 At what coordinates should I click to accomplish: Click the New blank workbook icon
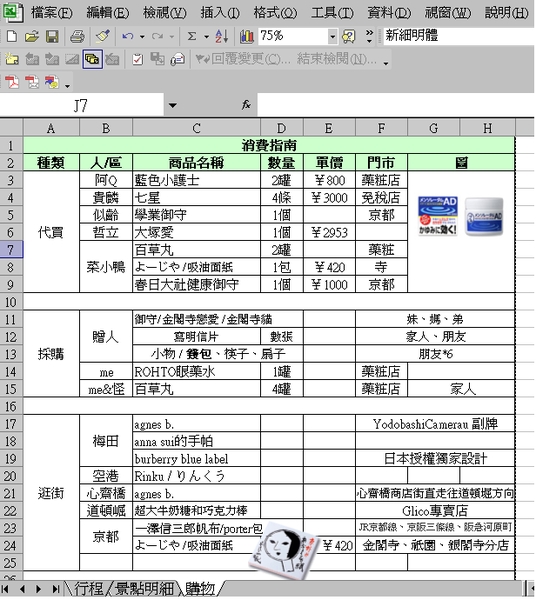[x=11, y=37]
